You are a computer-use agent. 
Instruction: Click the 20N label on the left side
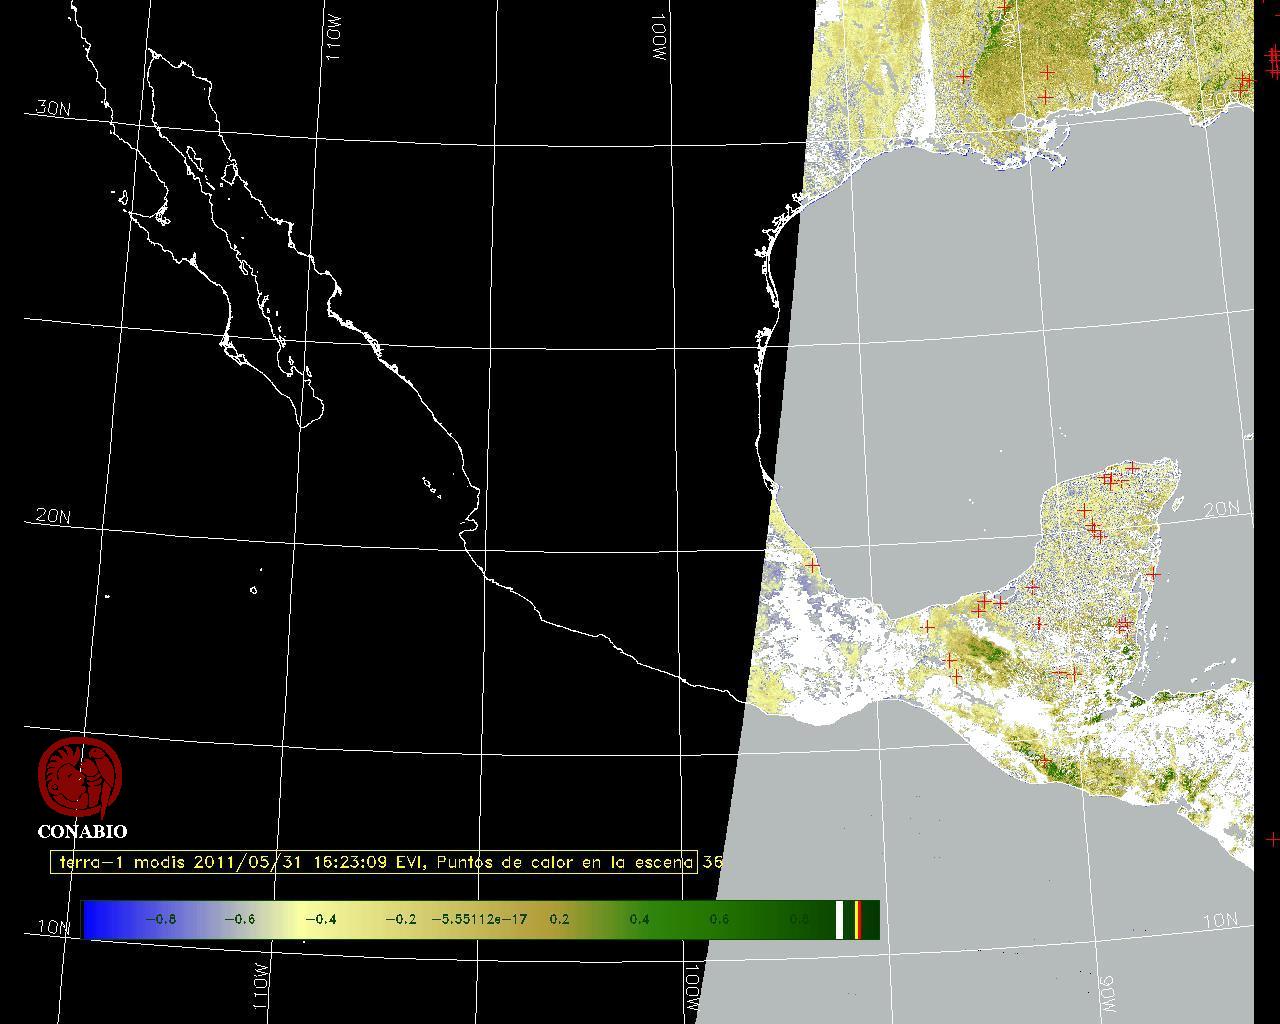click(53, 517)
